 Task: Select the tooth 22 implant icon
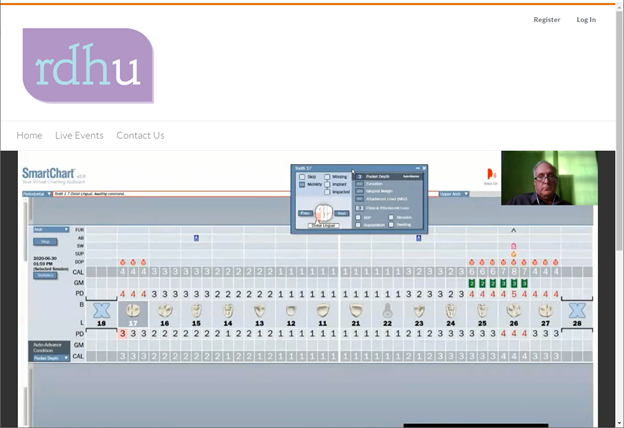point(387,311)
